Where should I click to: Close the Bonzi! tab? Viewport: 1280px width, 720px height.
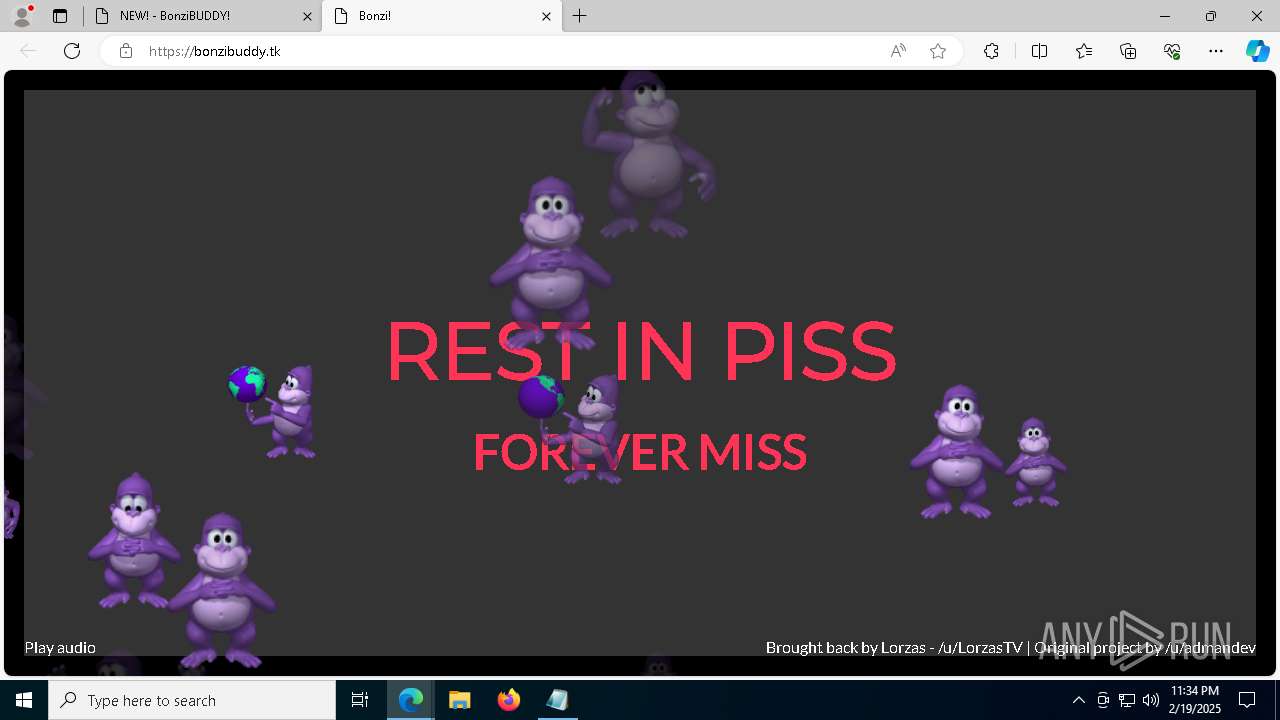pyautogui.click(x=546, y=16)
